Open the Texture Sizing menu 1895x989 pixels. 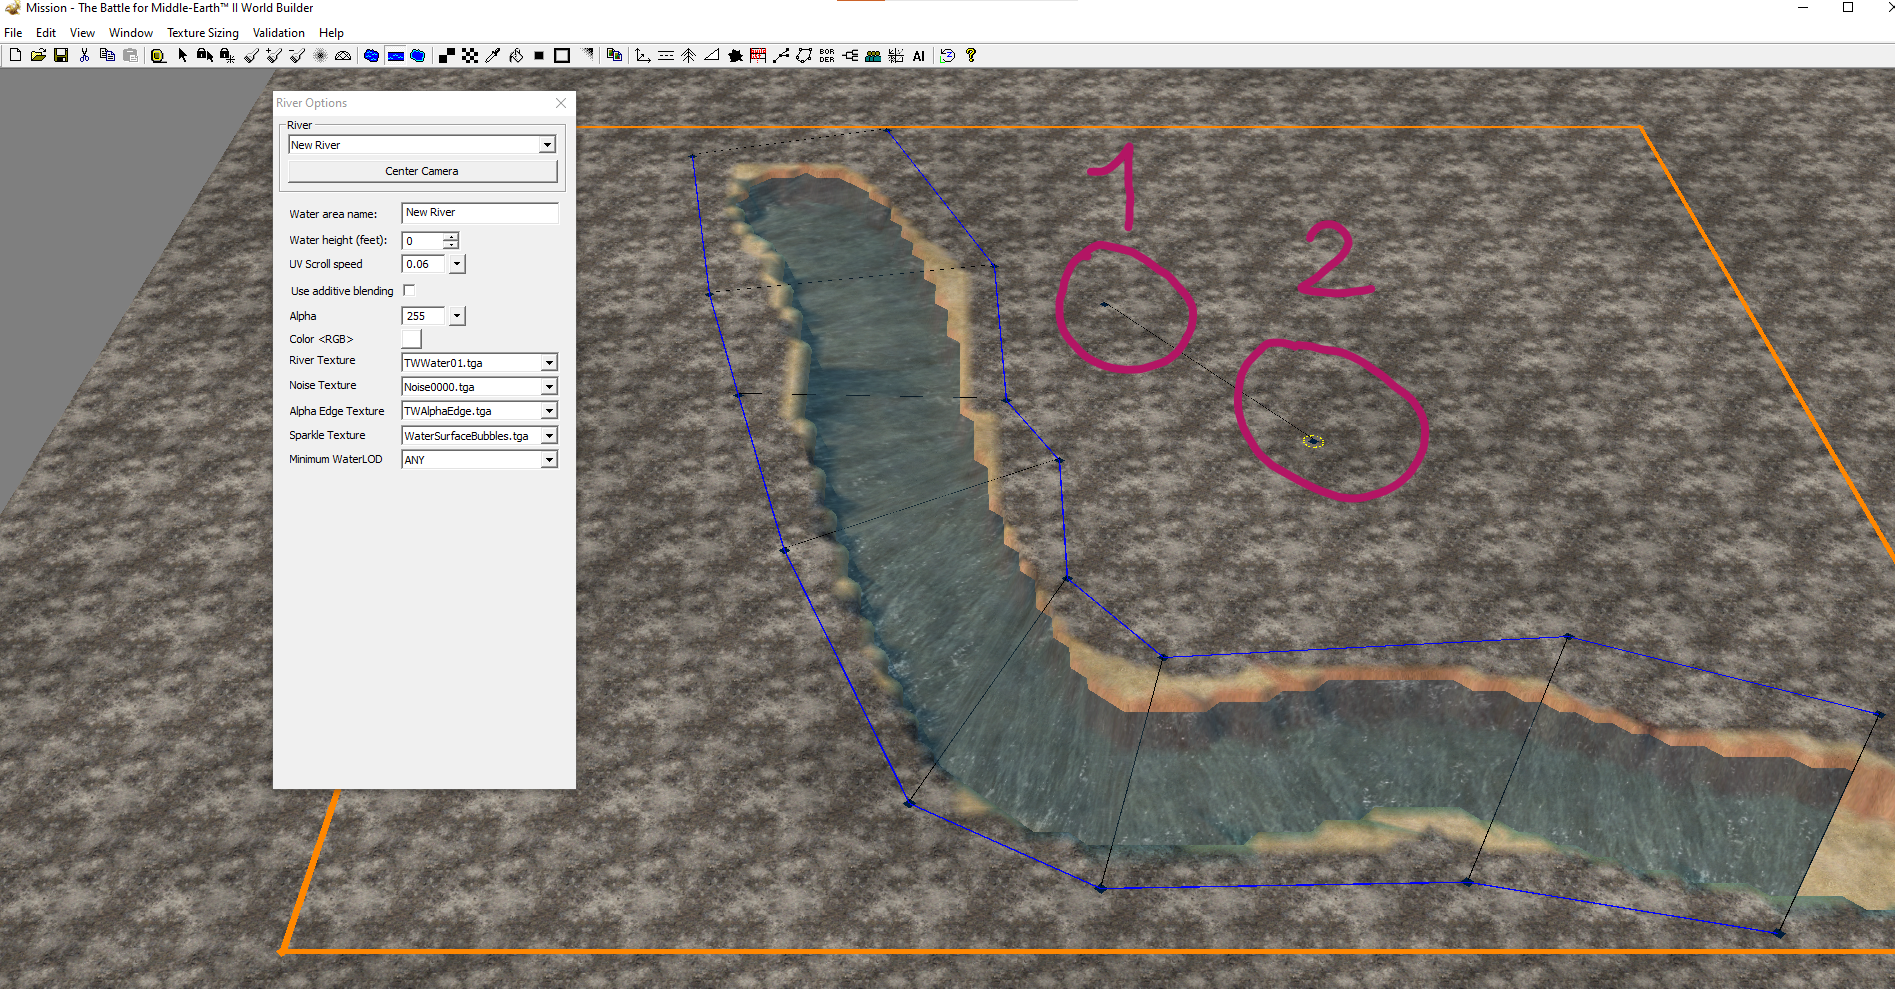point(203,33)
